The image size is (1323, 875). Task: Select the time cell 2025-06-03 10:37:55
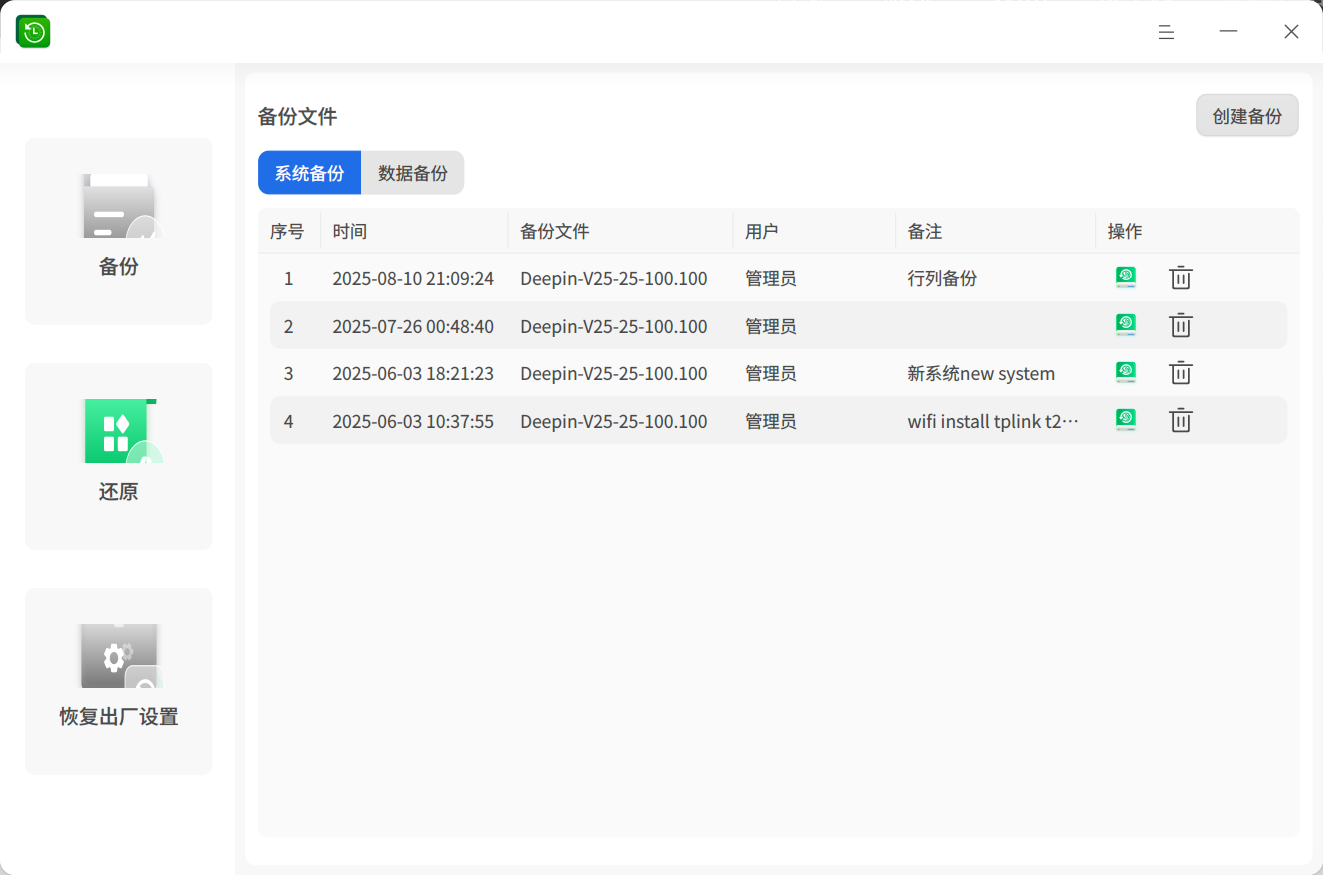(413, 421)
